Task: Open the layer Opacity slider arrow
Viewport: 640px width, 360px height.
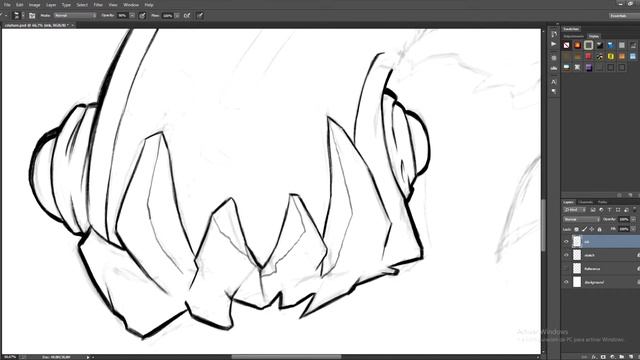Action: [633, 220]
